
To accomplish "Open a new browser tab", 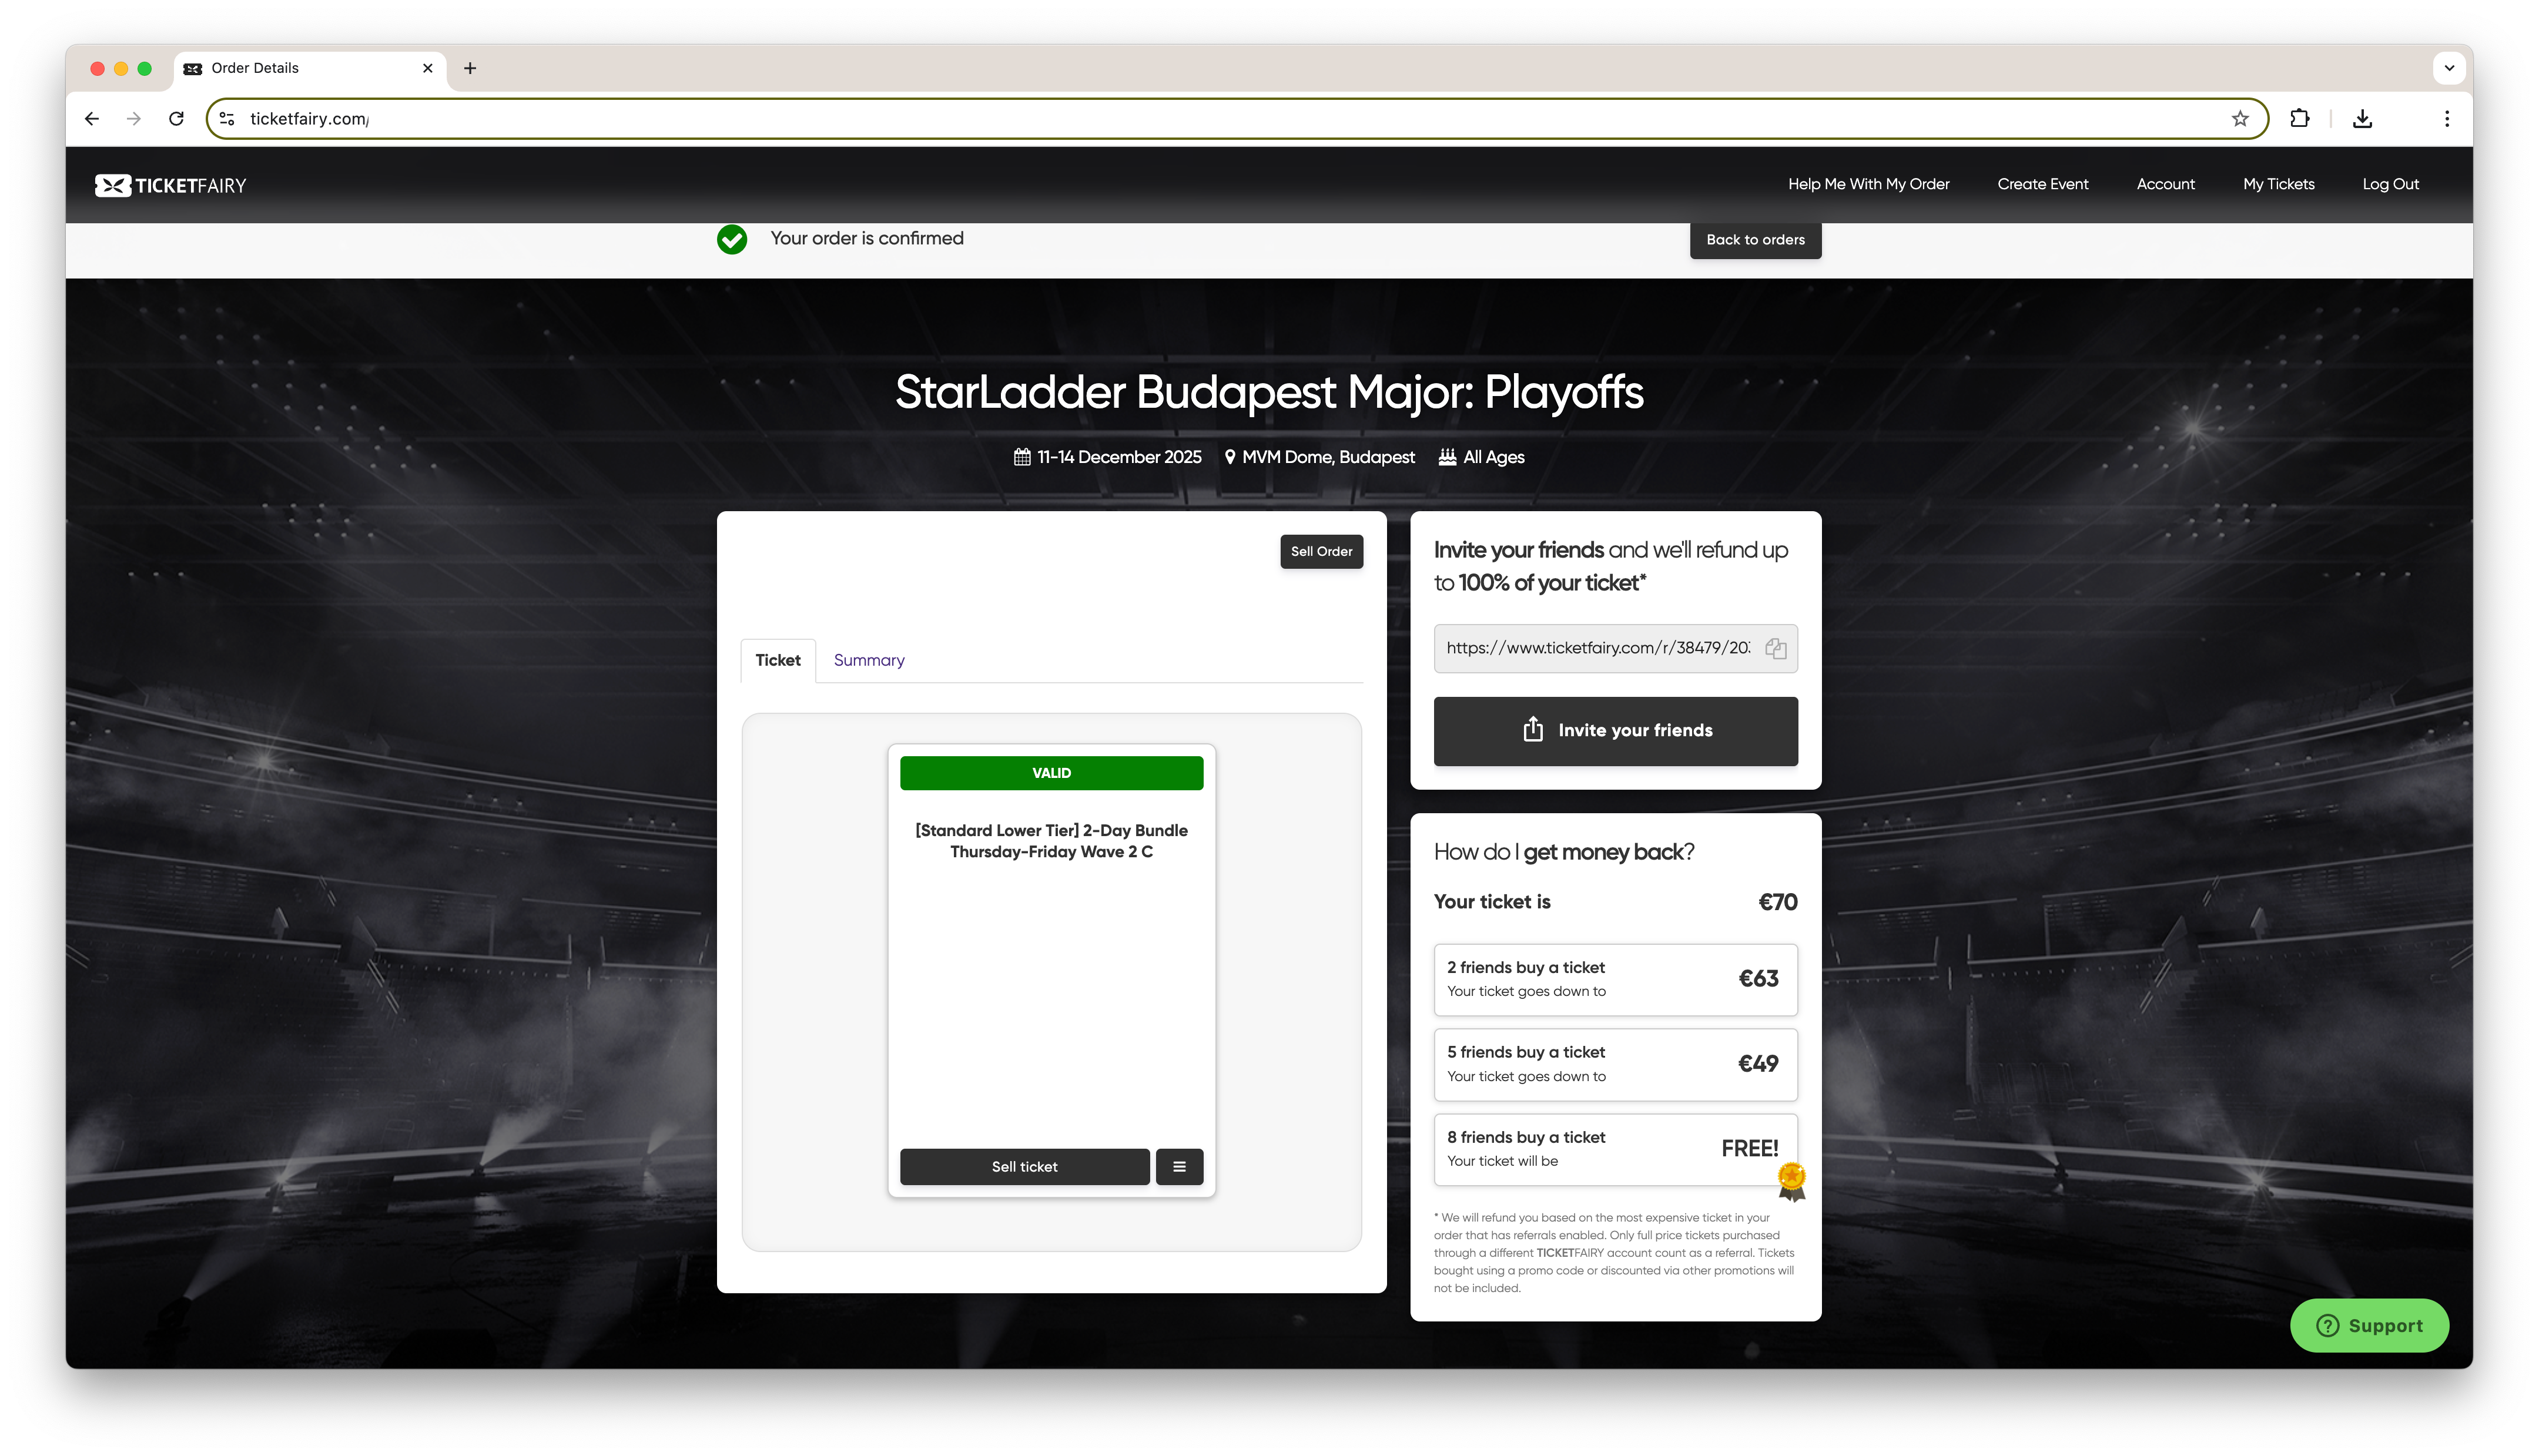I will point(470,68).
